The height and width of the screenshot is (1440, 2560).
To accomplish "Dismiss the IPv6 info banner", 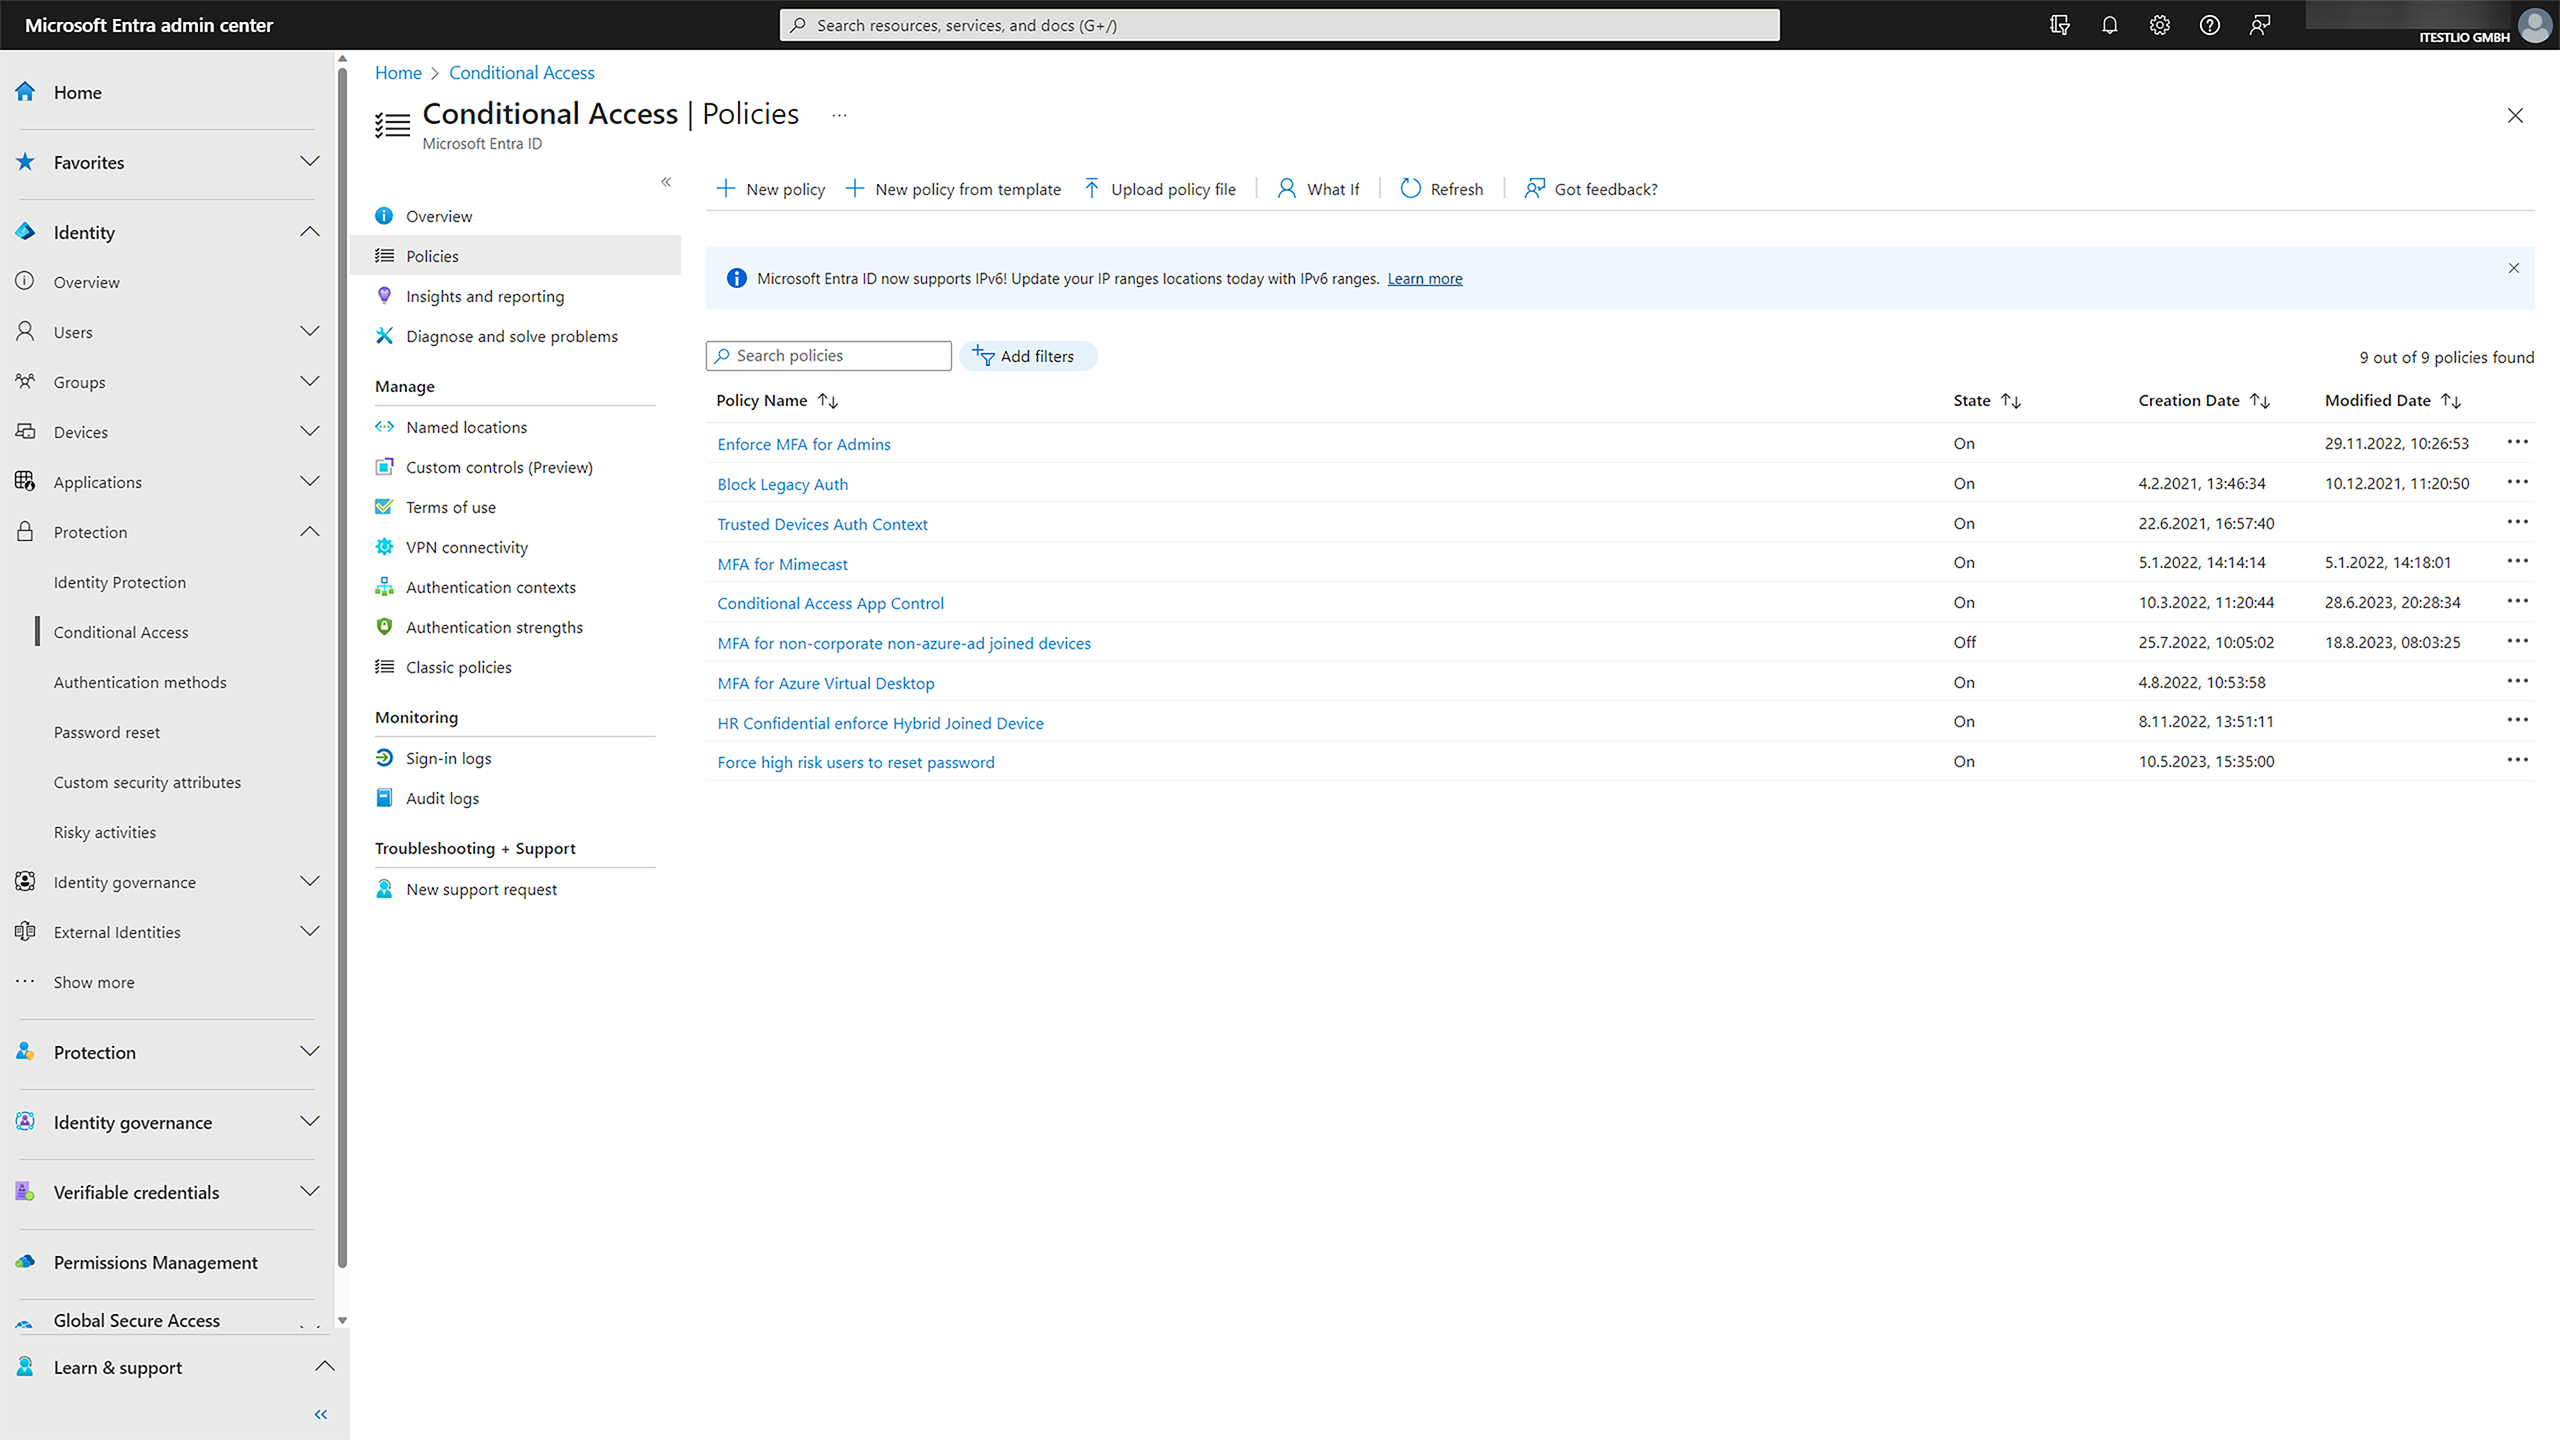I will pos(2513,268).
